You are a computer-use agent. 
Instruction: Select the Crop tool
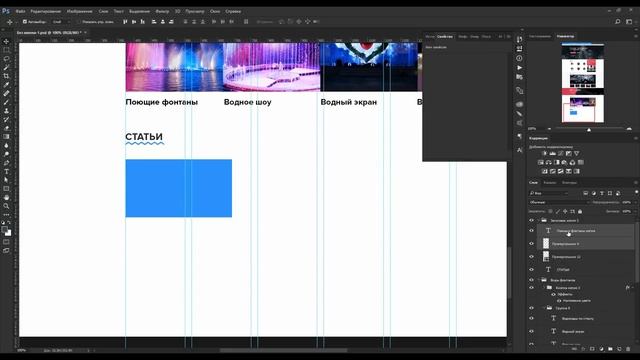[6, 76]
